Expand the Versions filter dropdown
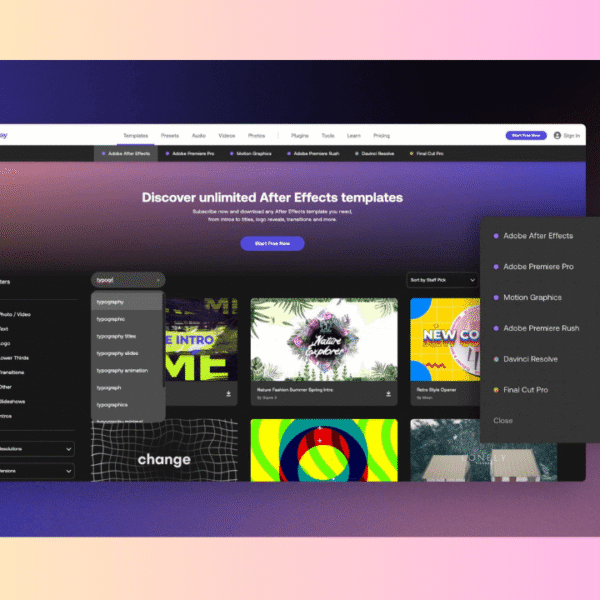Viewport: 600px width, 600px height. [37, 471]
